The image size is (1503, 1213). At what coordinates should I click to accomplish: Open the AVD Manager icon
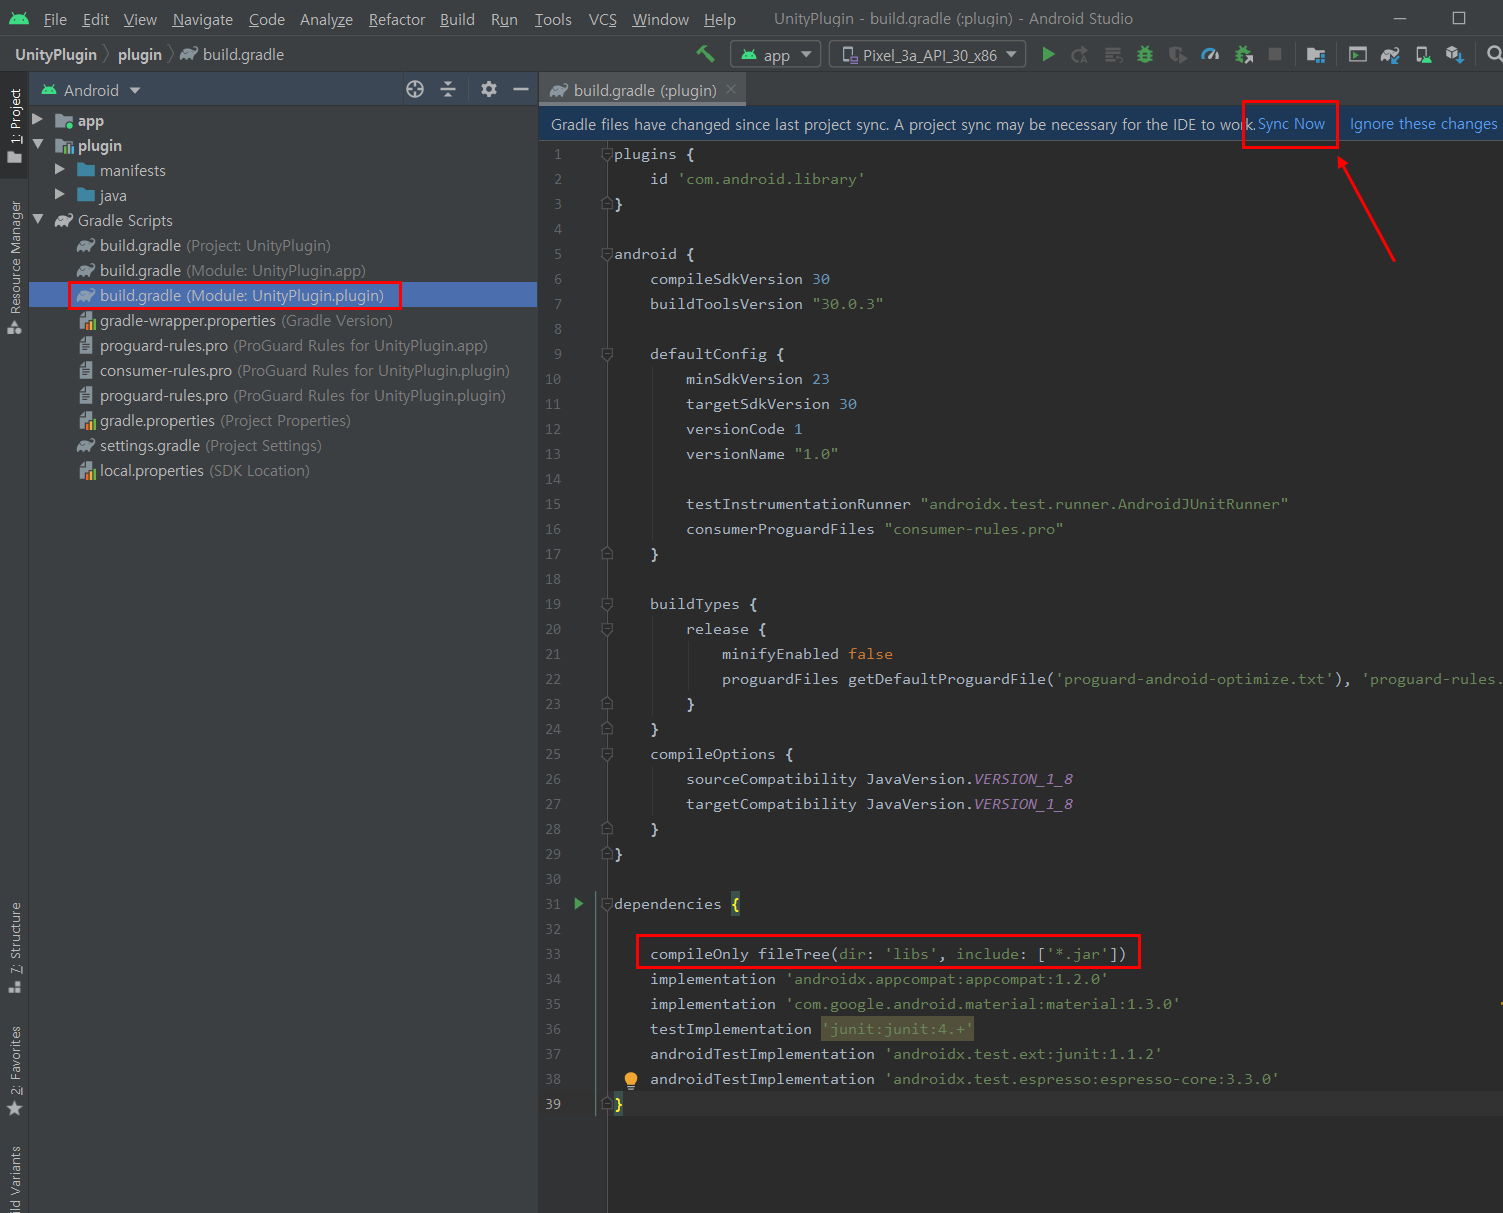1423,55
